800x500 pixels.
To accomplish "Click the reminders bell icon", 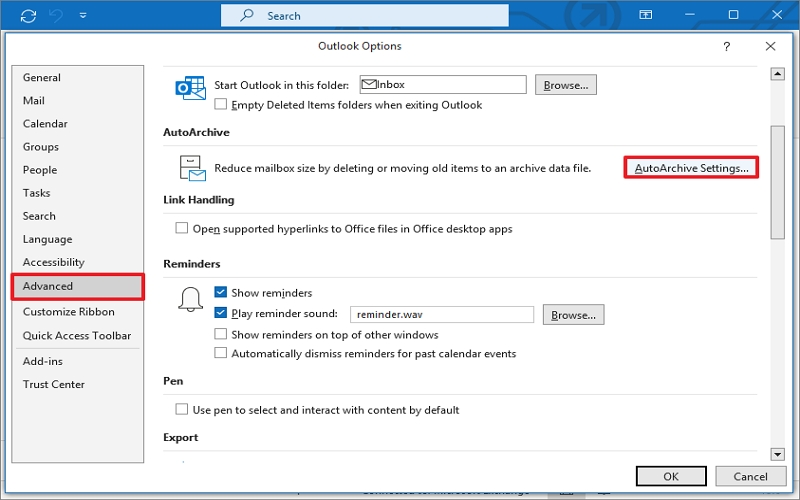I will point(190,299).
